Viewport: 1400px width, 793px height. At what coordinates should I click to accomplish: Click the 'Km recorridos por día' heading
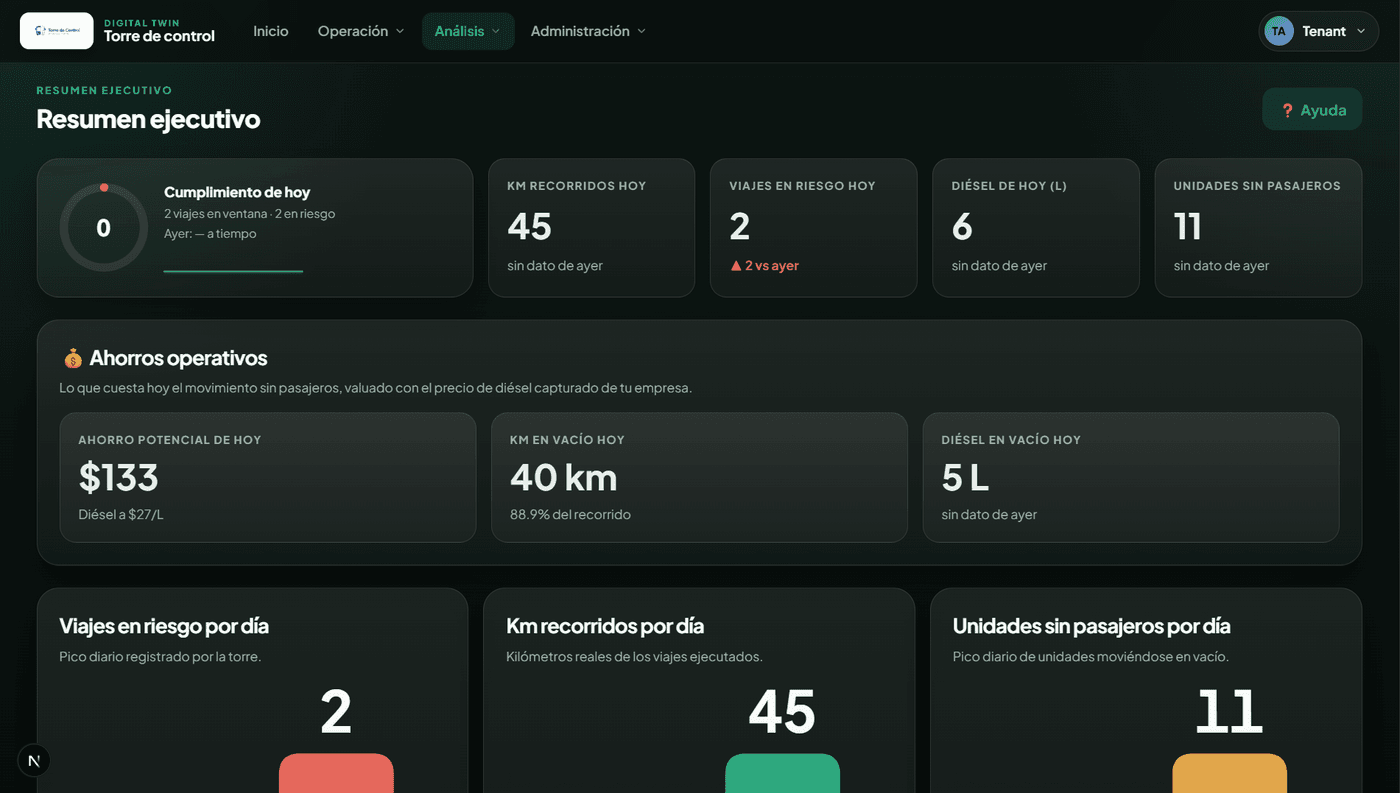(x=605, y=626)
